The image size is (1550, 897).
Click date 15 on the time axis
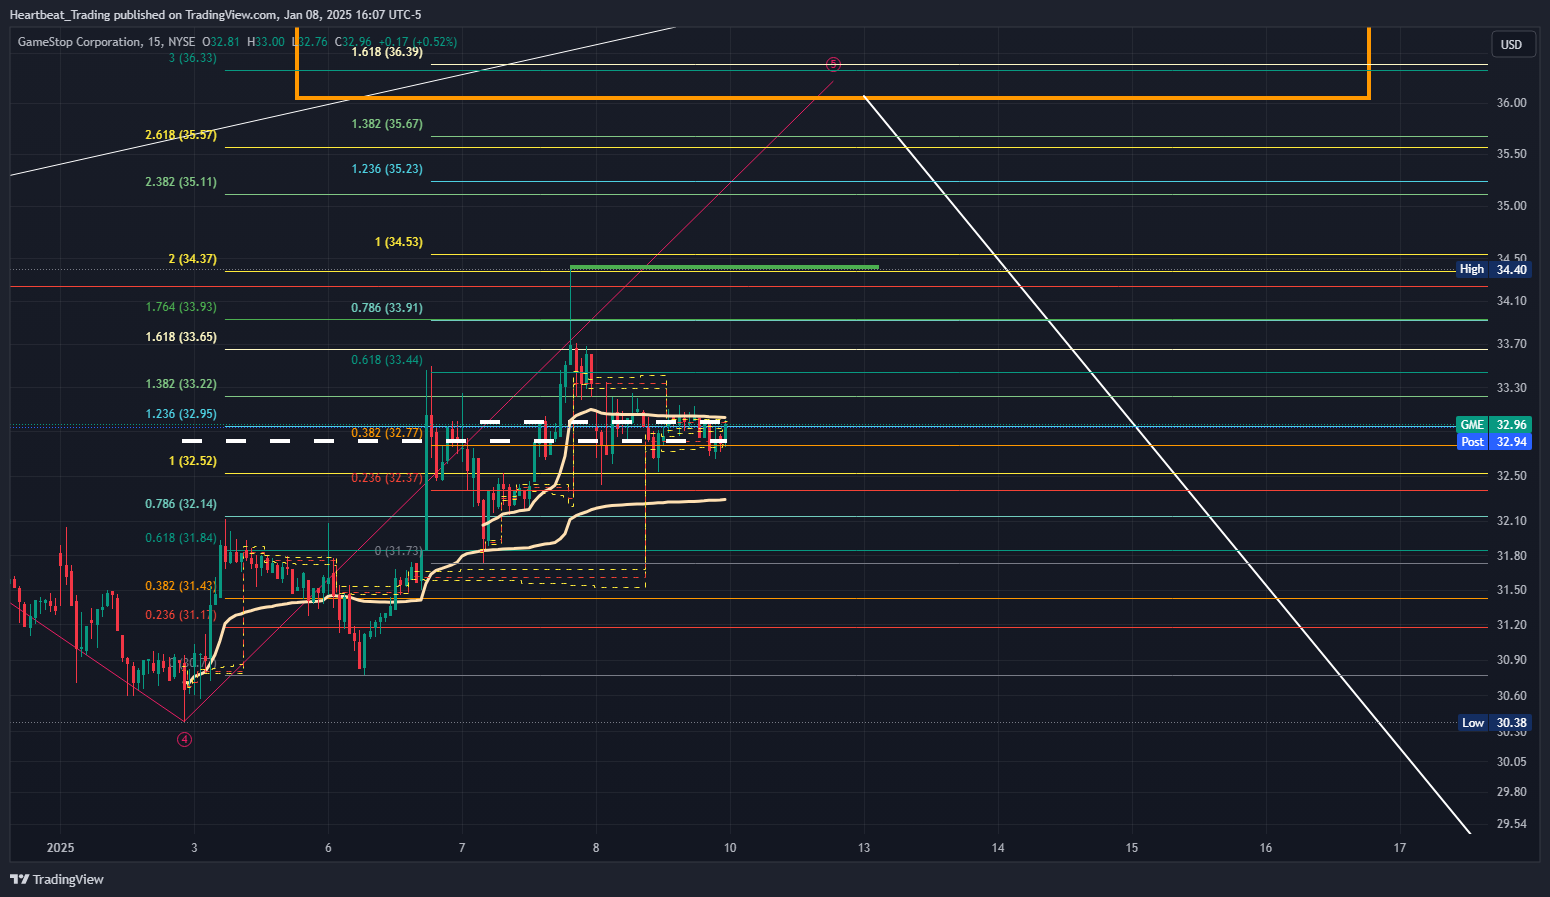[x=1132, y=848]
